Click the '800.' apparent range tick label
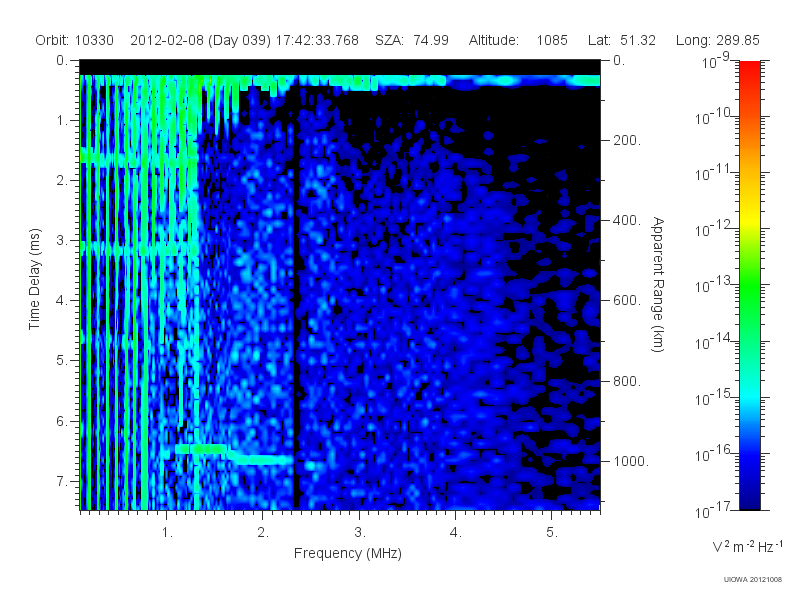The height and width of the screenshot is (600, 800). pos(627,381)
